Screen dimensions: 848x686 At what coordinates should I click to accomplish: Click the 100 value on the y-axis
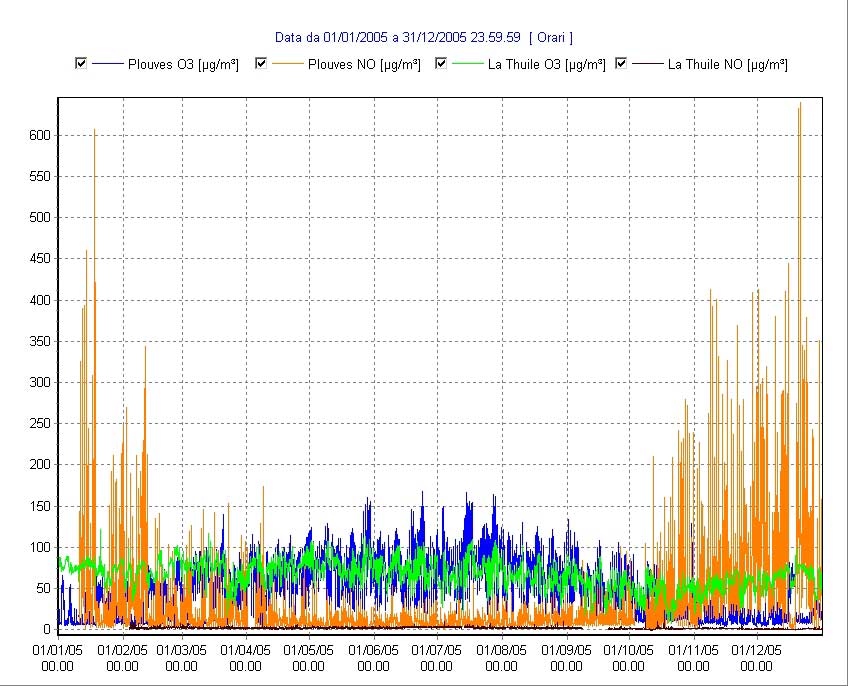click(39, 548)
